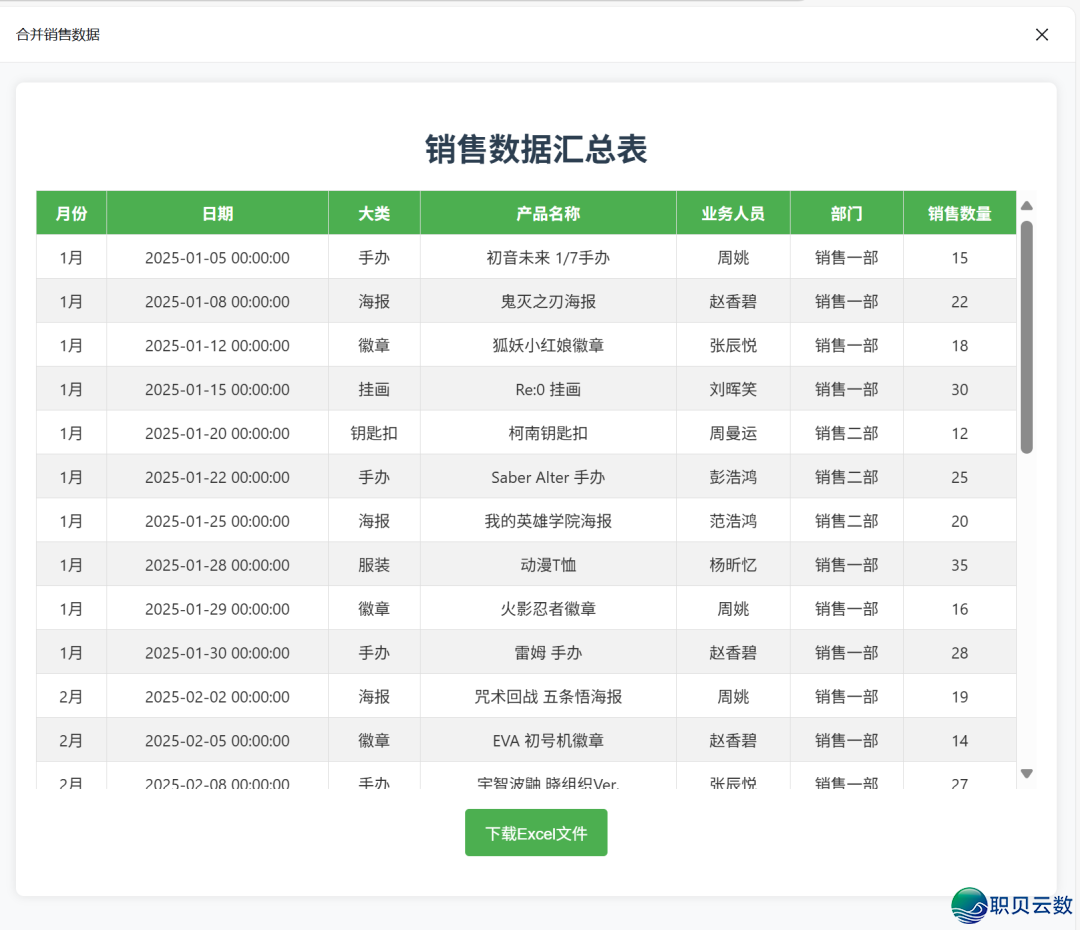
Task: Click the quantity cell 35
Action: tap(959, 565)
